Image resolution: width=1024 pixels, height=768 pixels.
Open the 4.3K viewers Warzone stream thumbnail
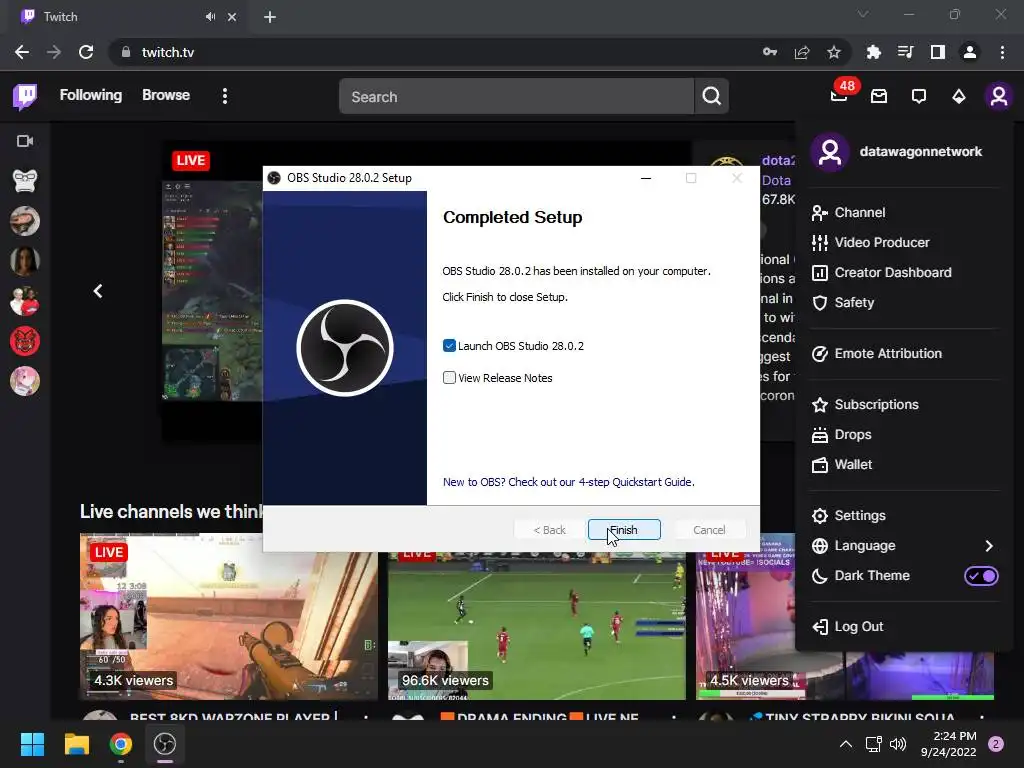pyautogui.click(x=229, y=616)
